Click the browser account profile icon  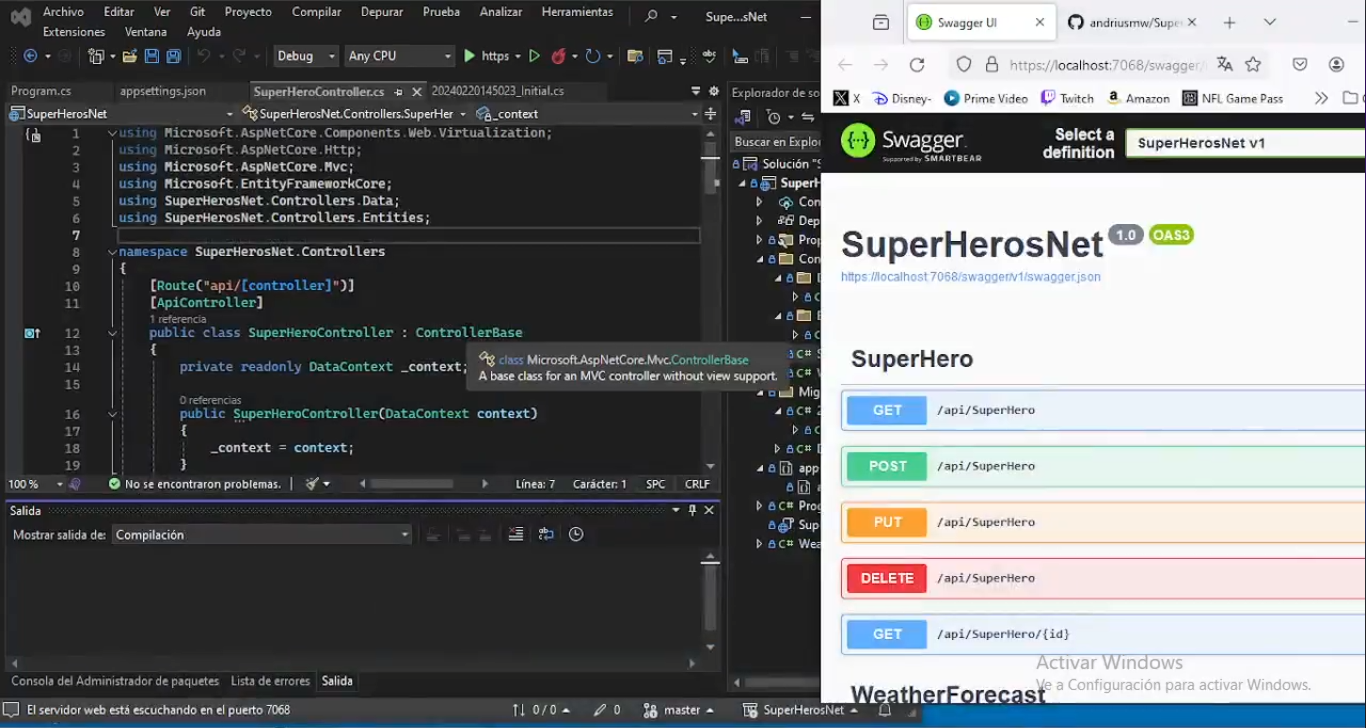click(1336, 64)
